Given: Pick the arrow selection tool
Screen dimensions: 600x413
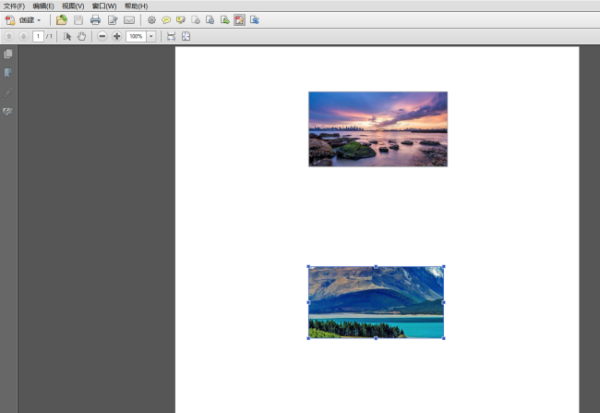Looking at the screenshot, I should click(67, 36).
